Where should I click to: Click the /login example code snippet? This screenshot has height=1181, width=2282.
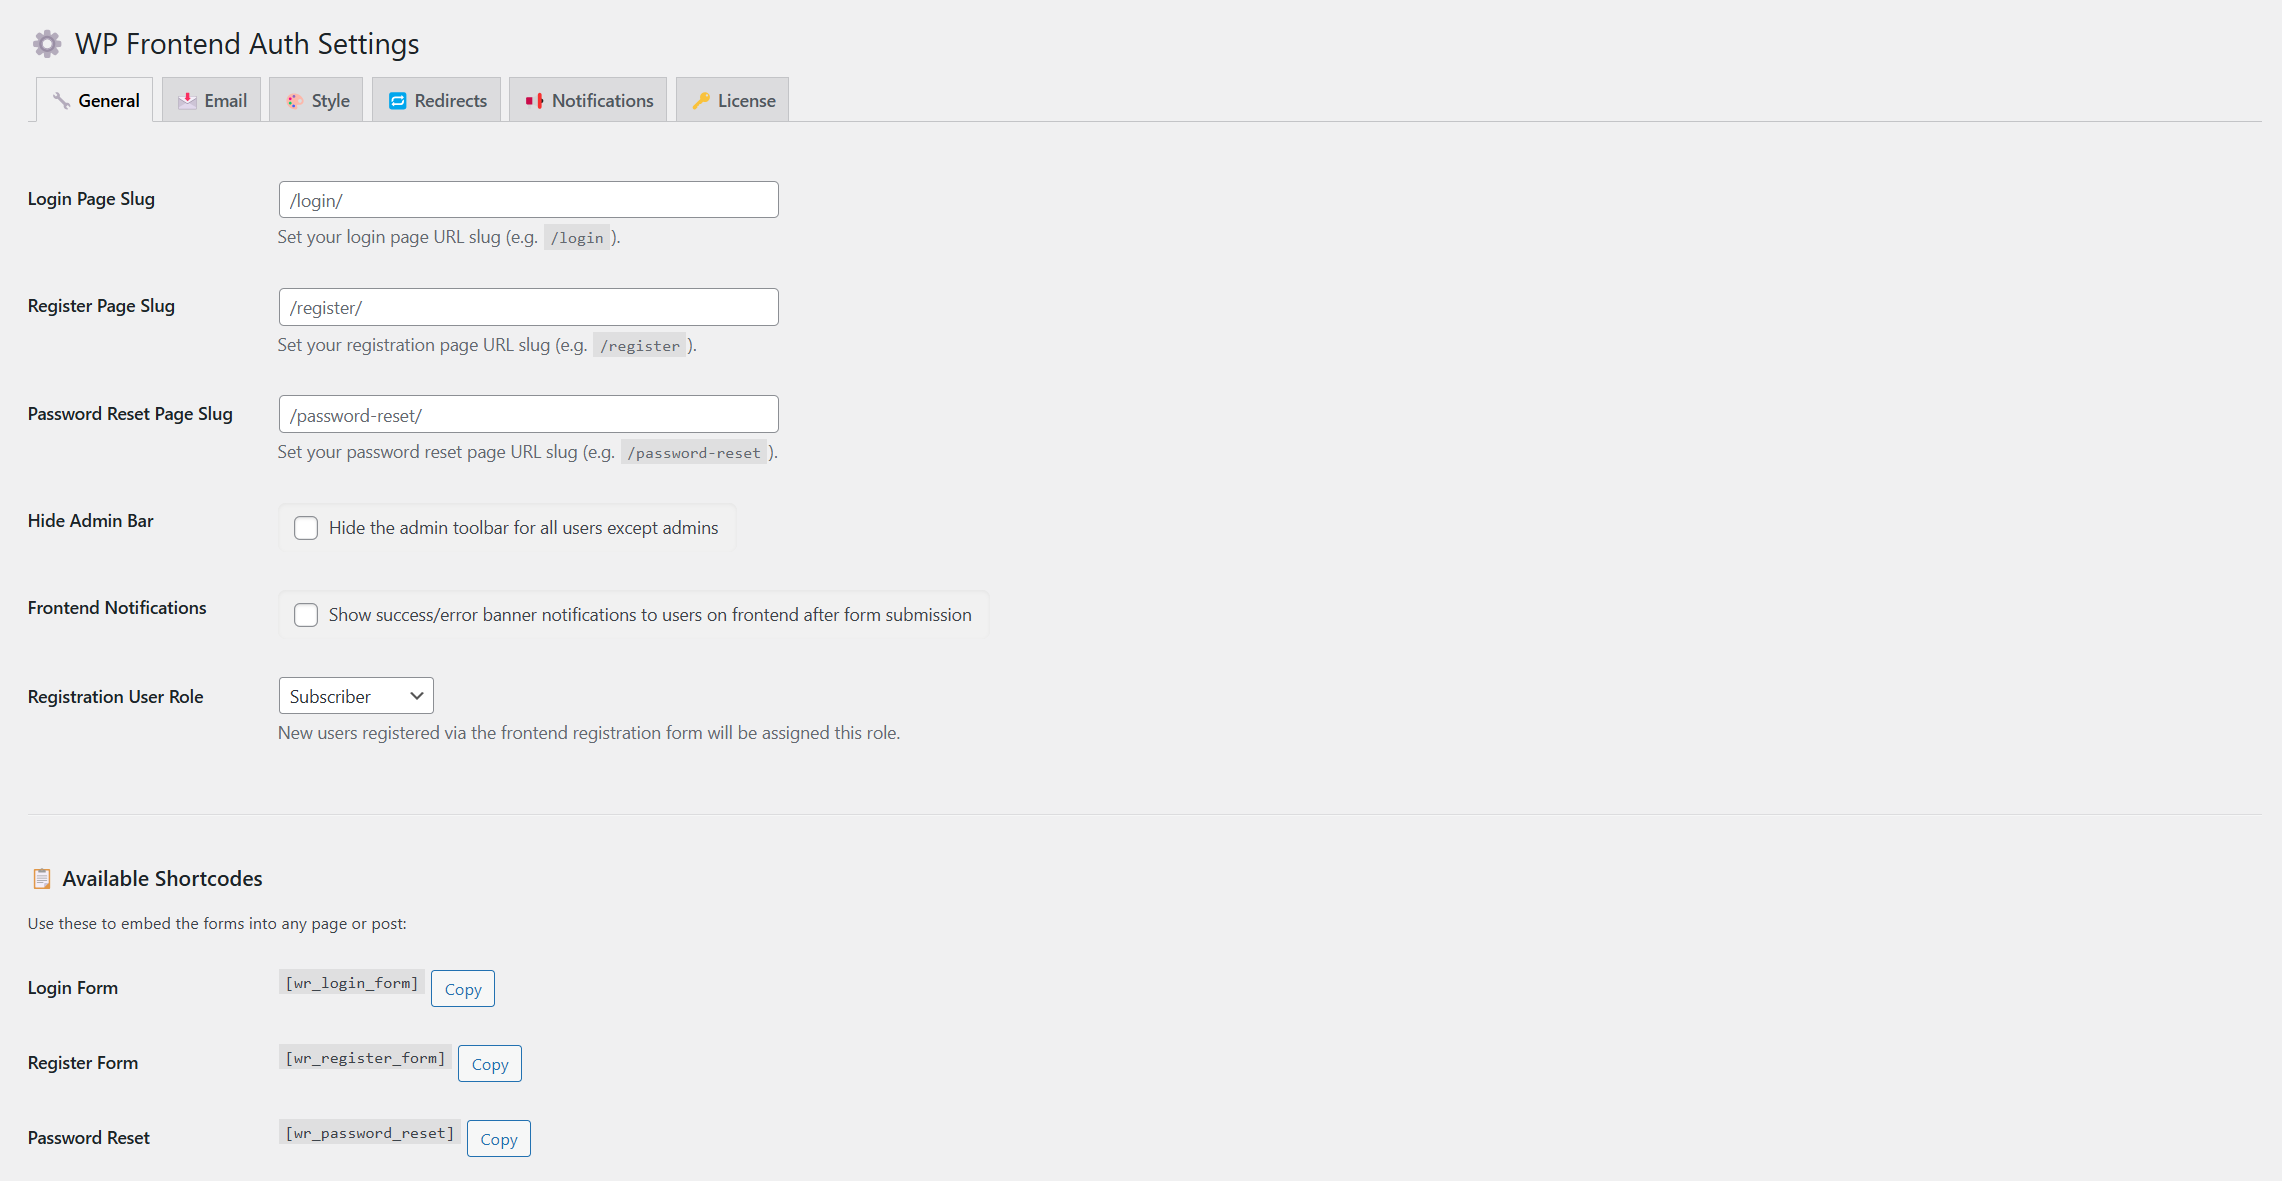coord(577,238)
